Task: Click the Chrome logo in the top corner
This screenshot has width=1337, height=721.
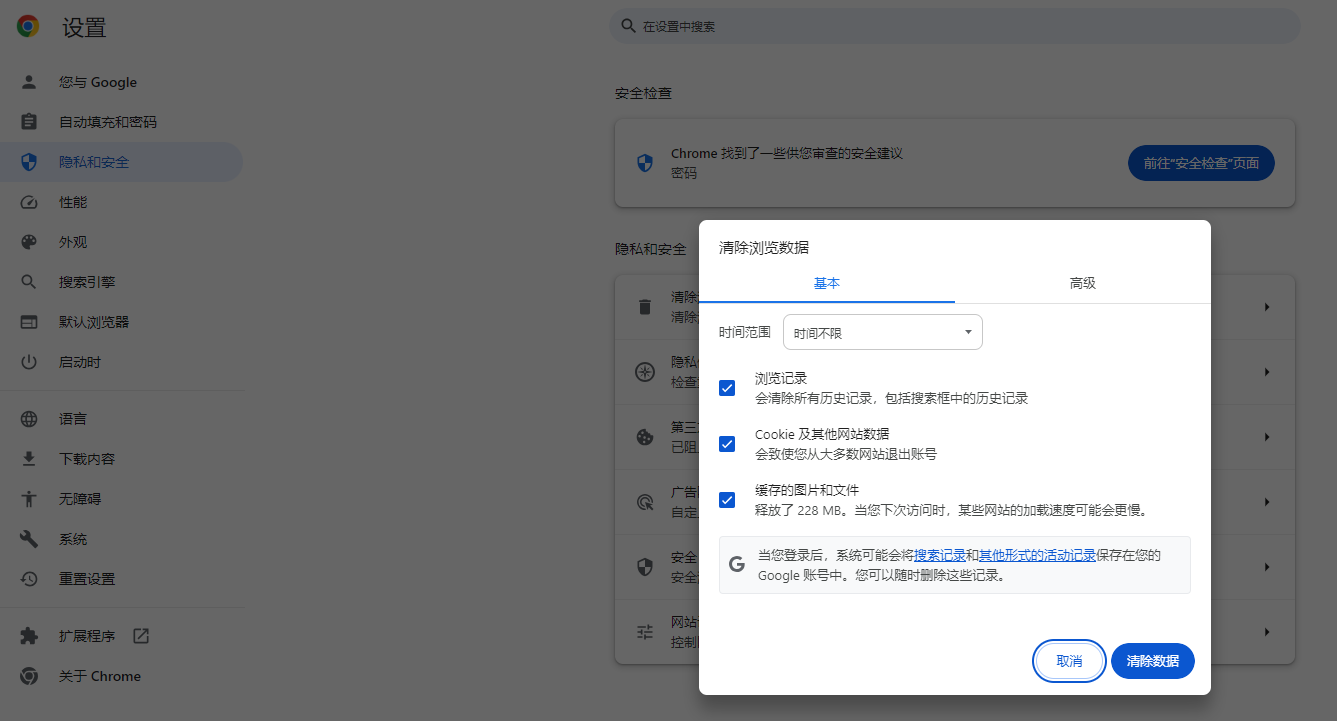Action: (x=27, y=27)
